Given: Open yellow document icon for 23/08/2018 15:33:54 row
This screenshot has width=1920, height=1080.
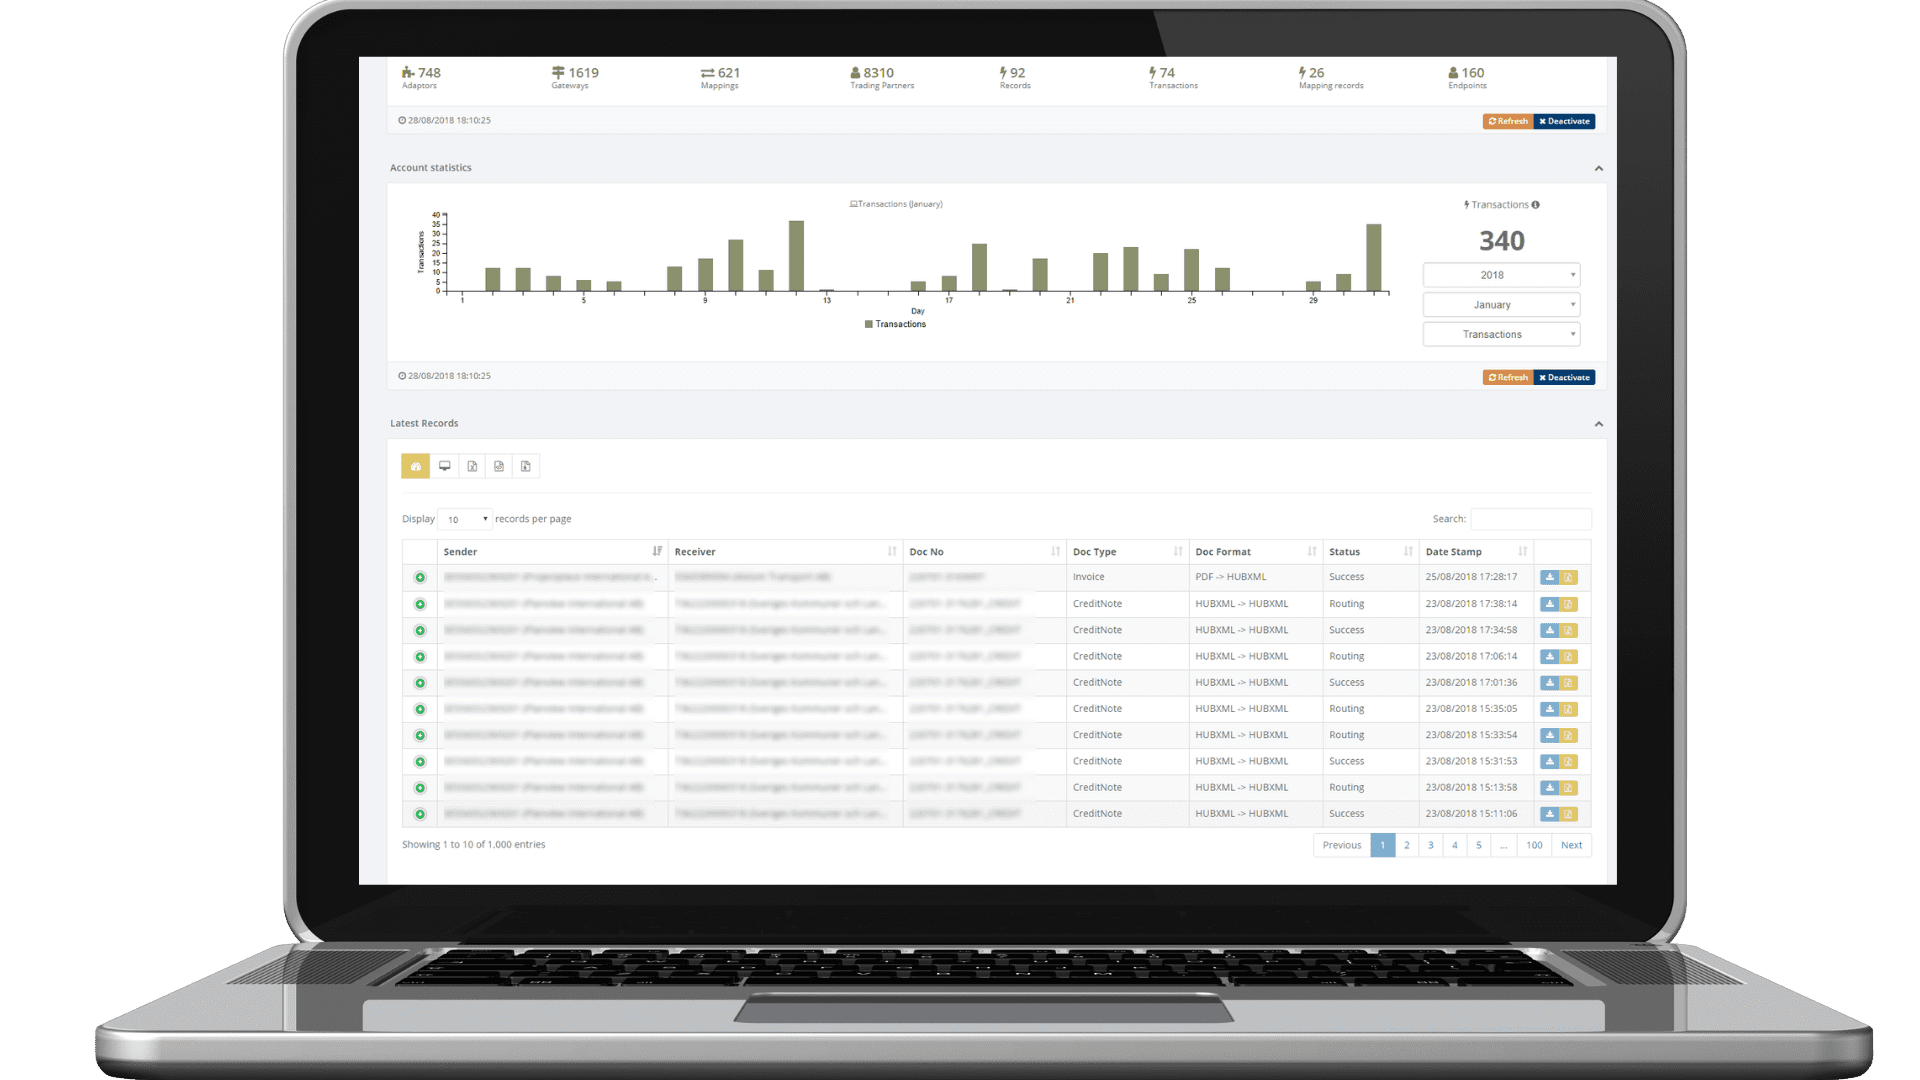Looking at the screenshot, I should 1569,735.
